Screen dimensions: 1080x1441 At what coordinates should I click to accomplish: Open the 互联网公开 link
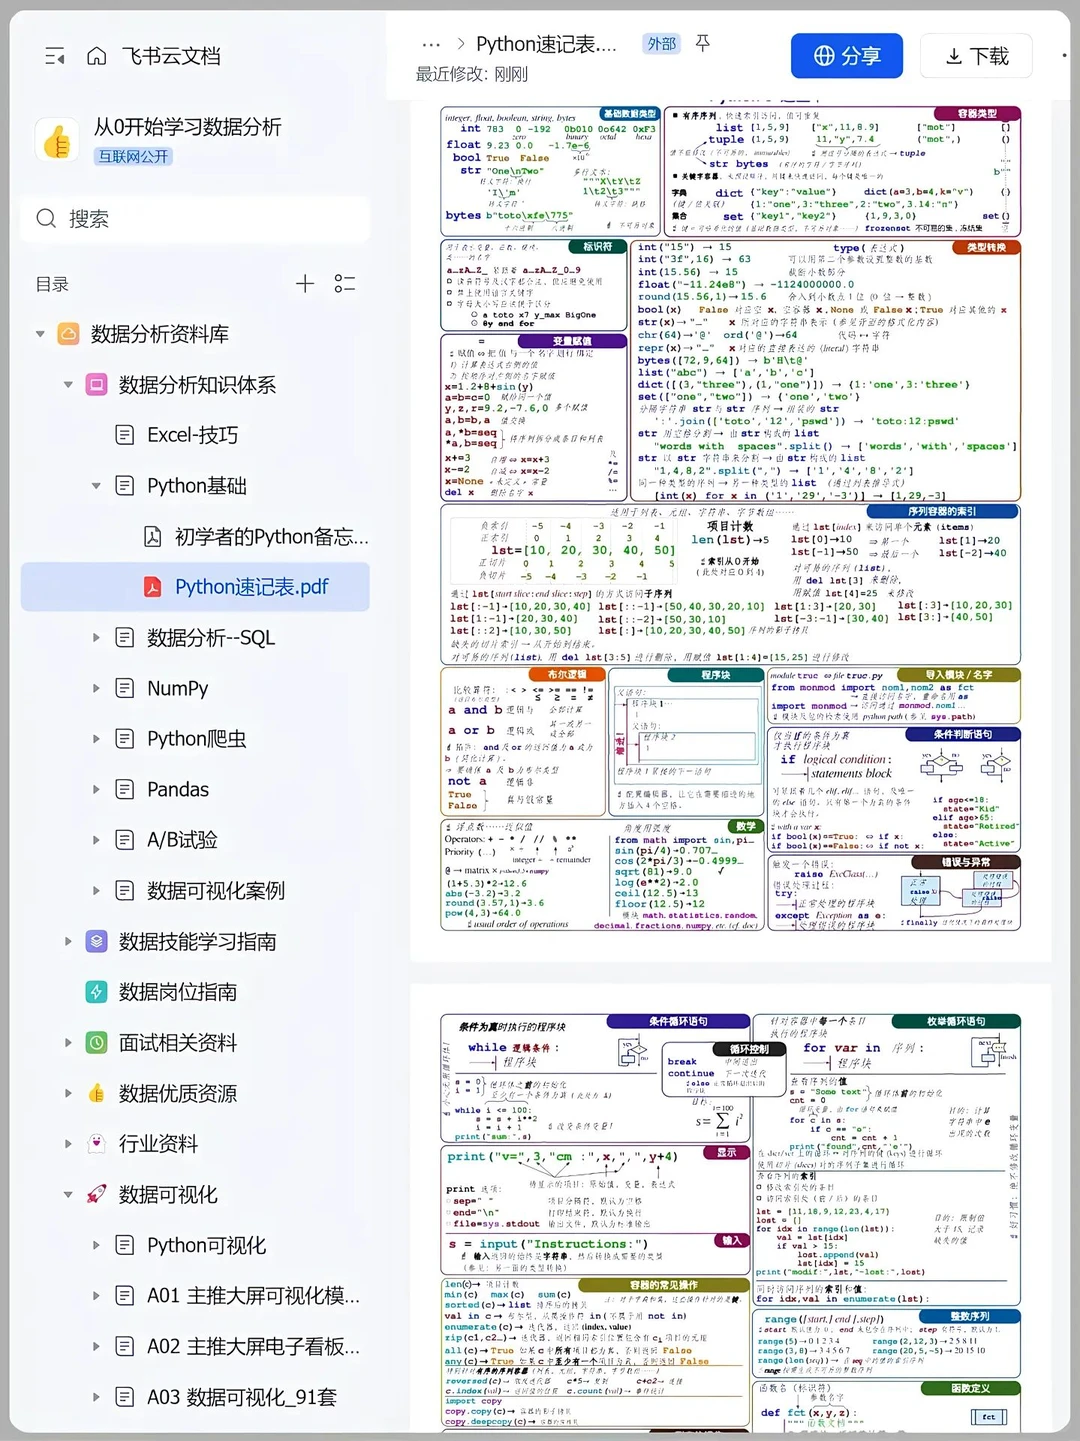(133, 157)
